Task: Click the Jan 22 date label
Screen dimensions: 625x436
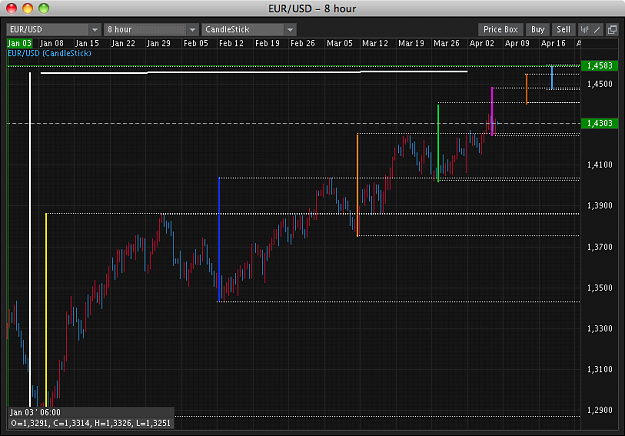Action: point(123,43)
